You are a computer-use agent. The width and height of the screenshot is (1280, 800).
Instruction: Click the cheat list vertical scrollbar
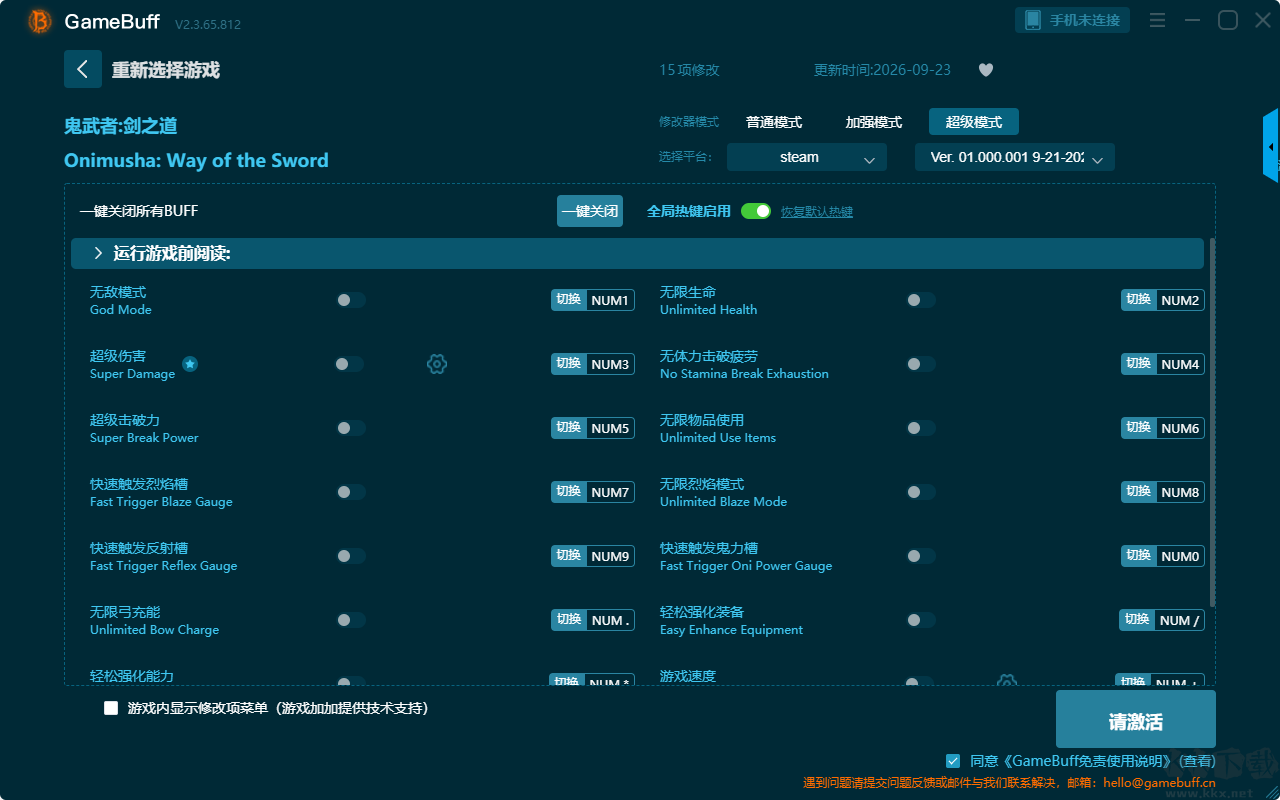click(x=1213, y=422)
